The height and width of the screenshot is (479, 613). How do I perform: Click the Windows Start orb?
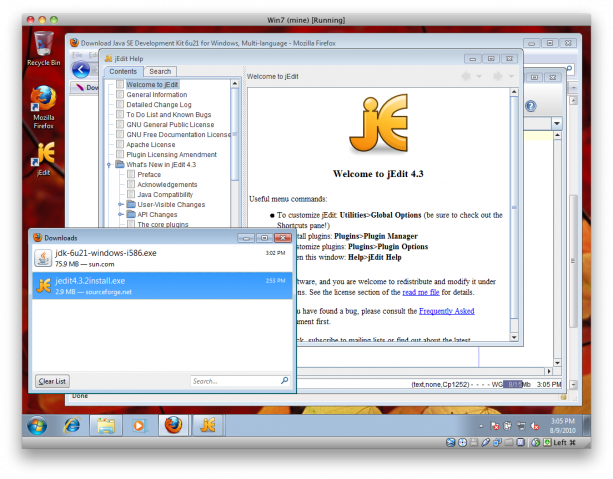pyautogui.click(x=37, y=426)
